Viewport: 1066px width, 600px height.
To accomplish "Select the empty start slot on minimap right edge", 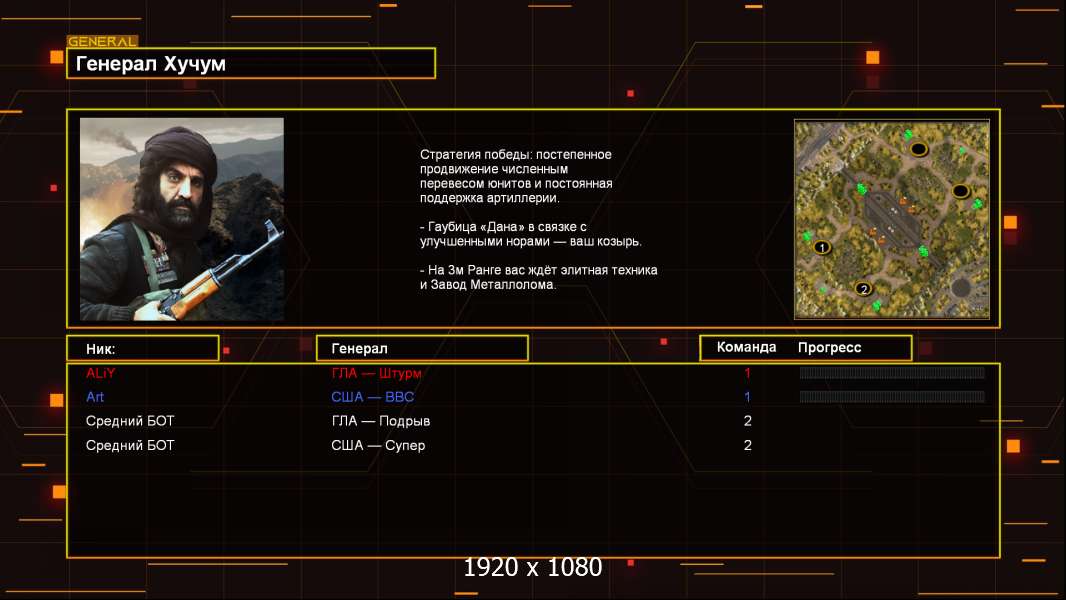I will pyautogui.click(x=960, y=191).
